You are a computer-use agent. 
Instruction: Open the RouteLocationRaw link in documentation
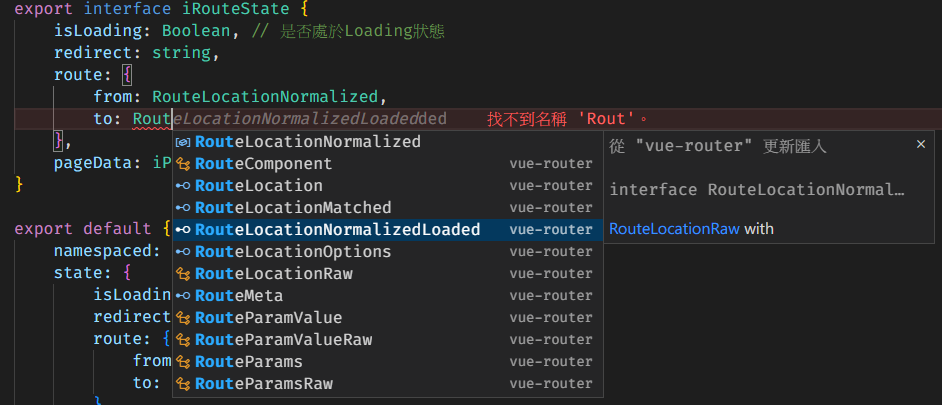coord(674,229)
